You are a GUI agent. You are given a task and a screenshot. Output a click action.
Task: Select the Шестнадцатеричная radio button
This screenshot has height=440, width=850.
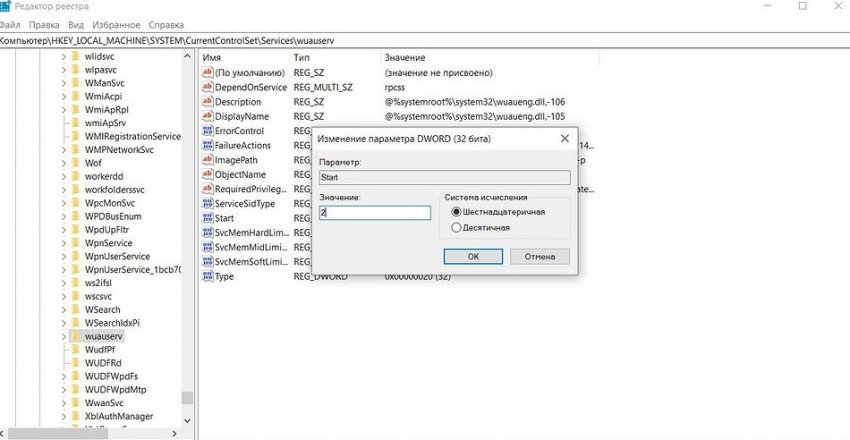(x=457, y=212)
